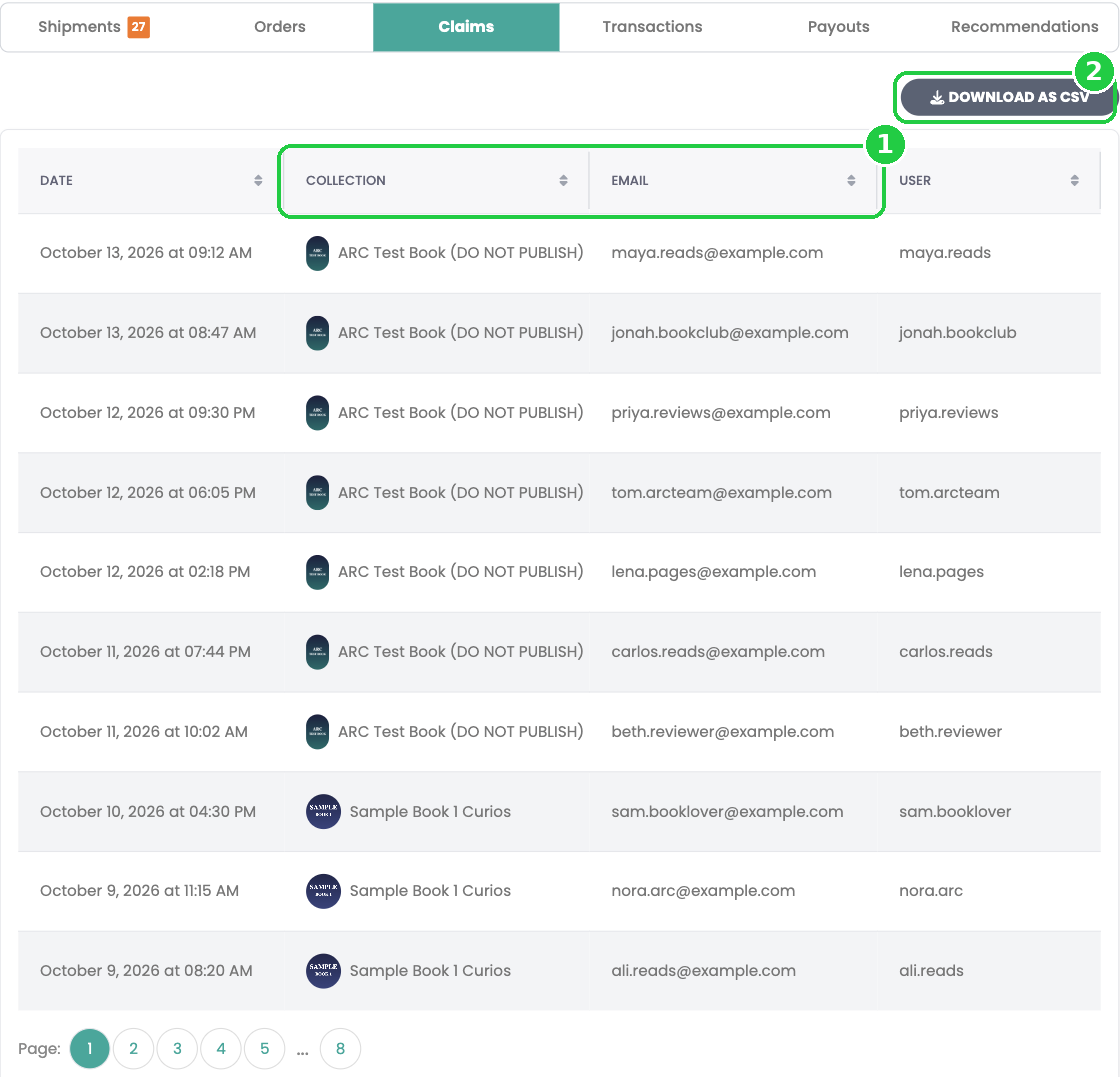The height and width of the screenshot is (1077, 1120).
Task: Click email jonah.bookclub@example.com
Action: [x=730, y=333]
